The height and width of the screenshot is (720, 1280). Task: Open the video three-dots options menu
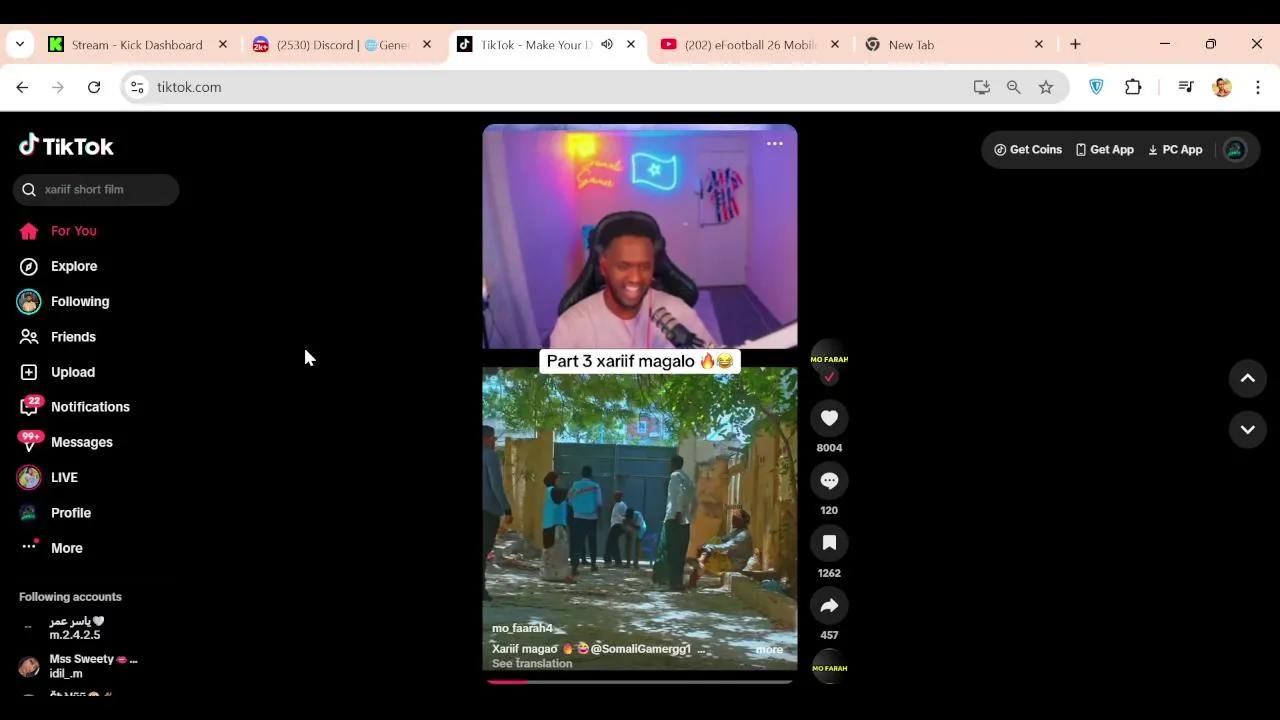point(774,144)
